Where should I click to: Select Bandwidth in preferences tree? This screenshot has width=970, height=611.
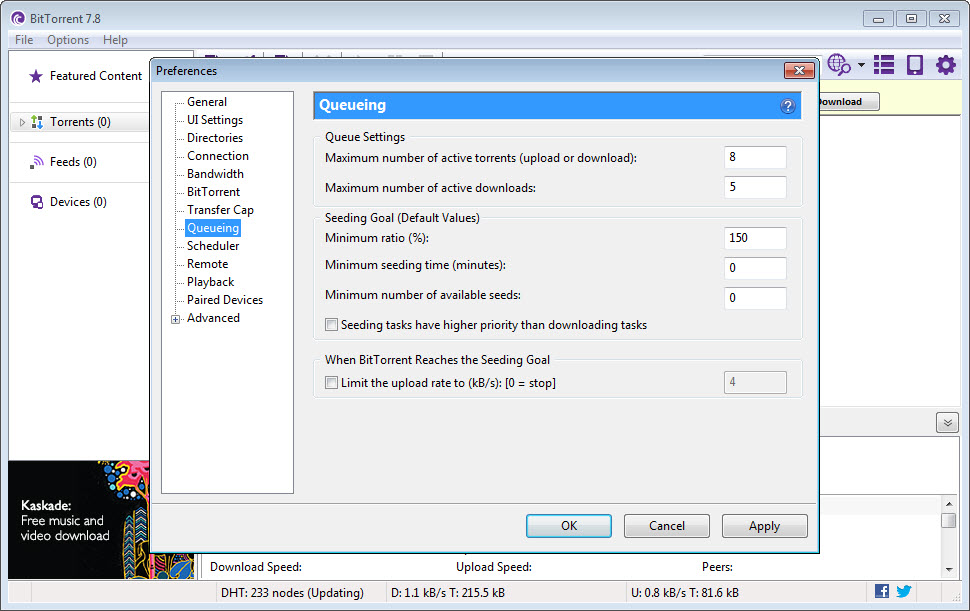pyautogui.click(x=215, y=174)
